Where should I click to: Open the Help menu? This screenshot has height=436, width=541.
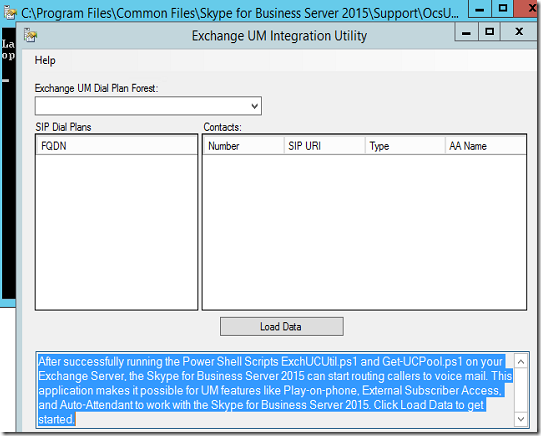tap(45, 60)
